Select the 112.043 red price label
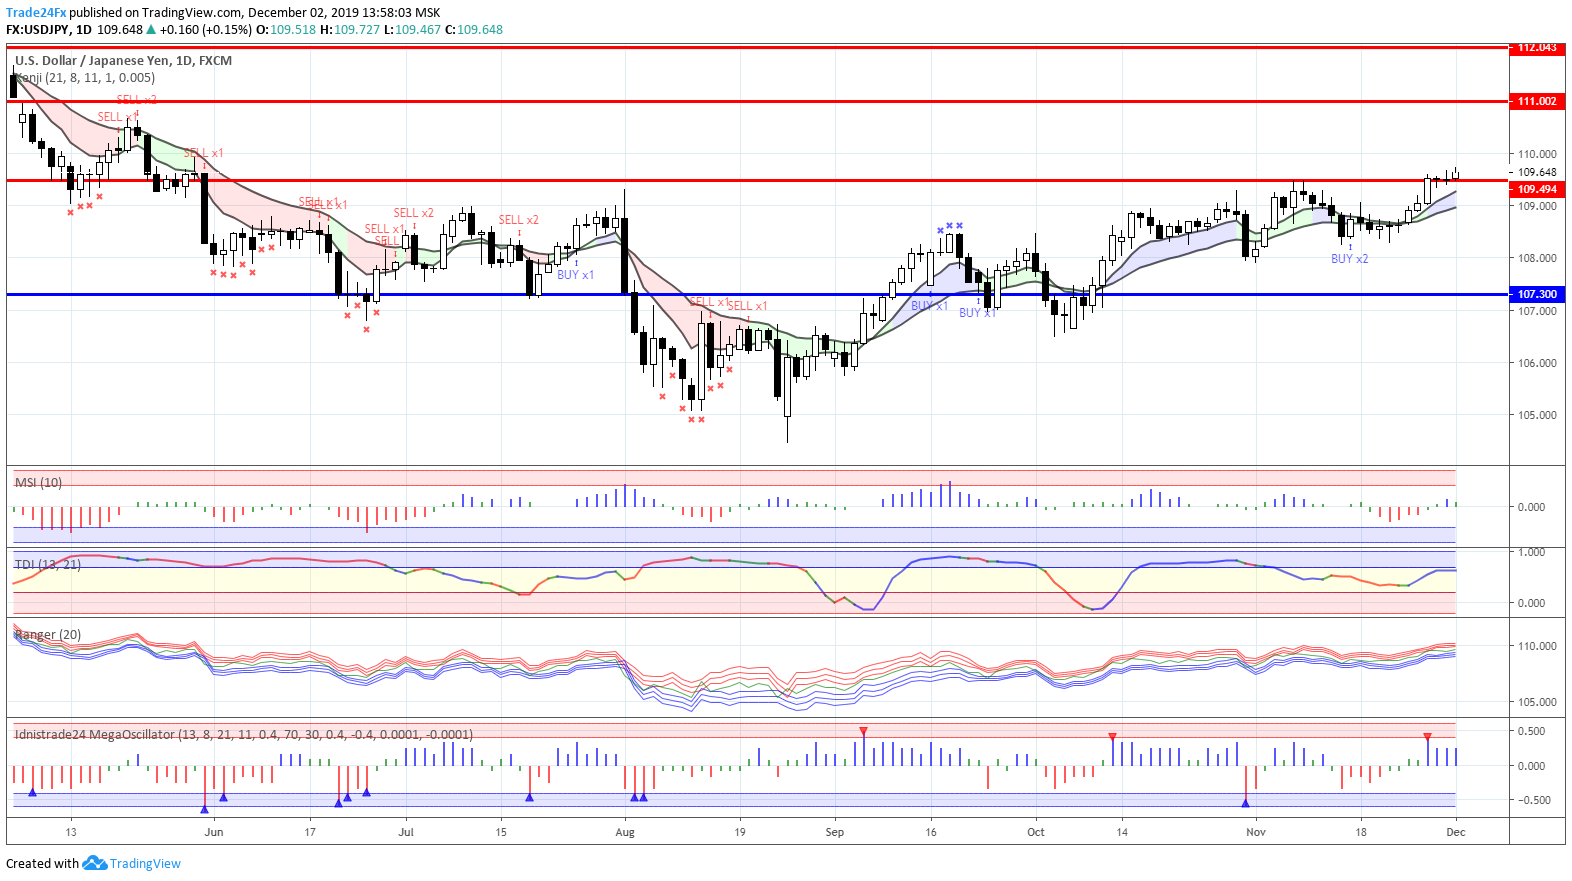Screen dimensions: 1572x881 tap(1537, 48)
